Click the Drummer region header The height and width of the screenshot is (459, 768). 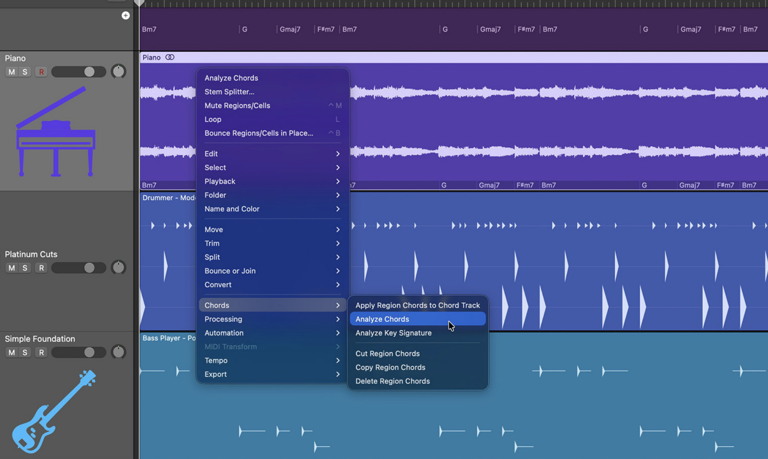pyautogui.click(x=168, y=198)
